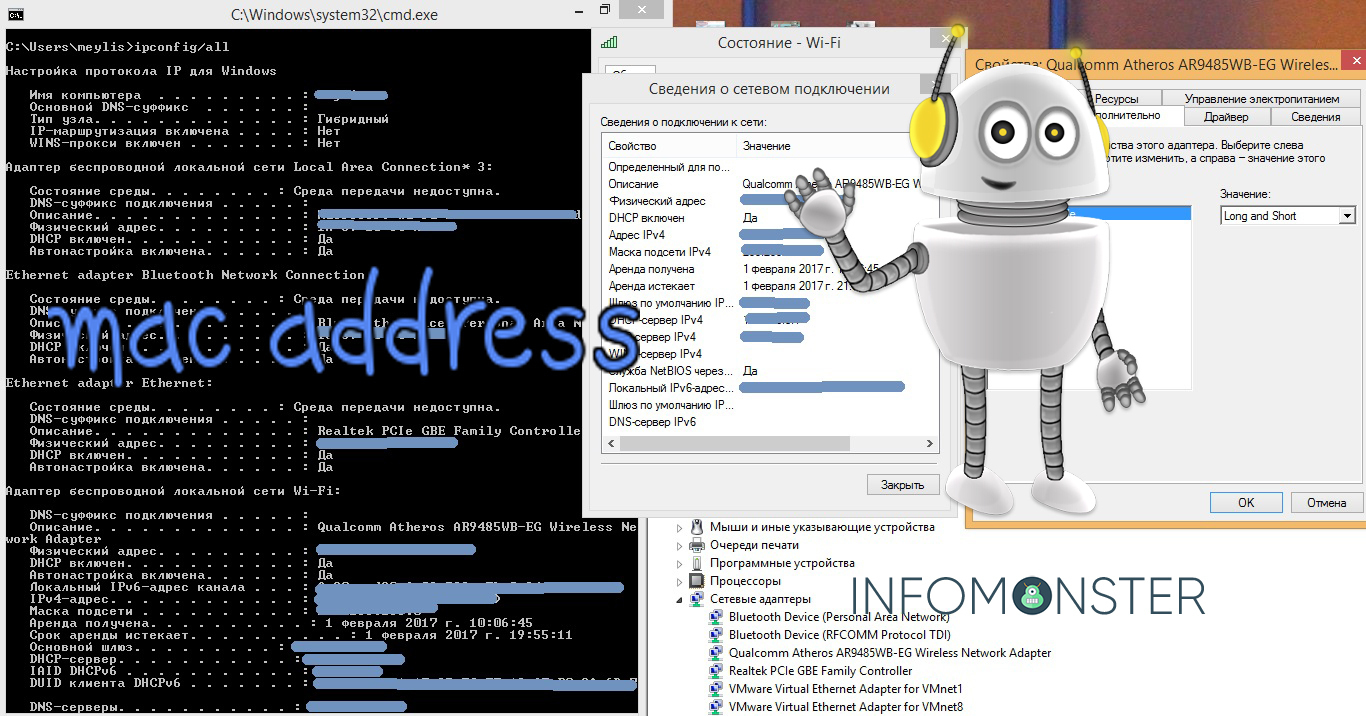Switch to the Драйвер tab
1366x716 pixels.
pos(1225,117)
